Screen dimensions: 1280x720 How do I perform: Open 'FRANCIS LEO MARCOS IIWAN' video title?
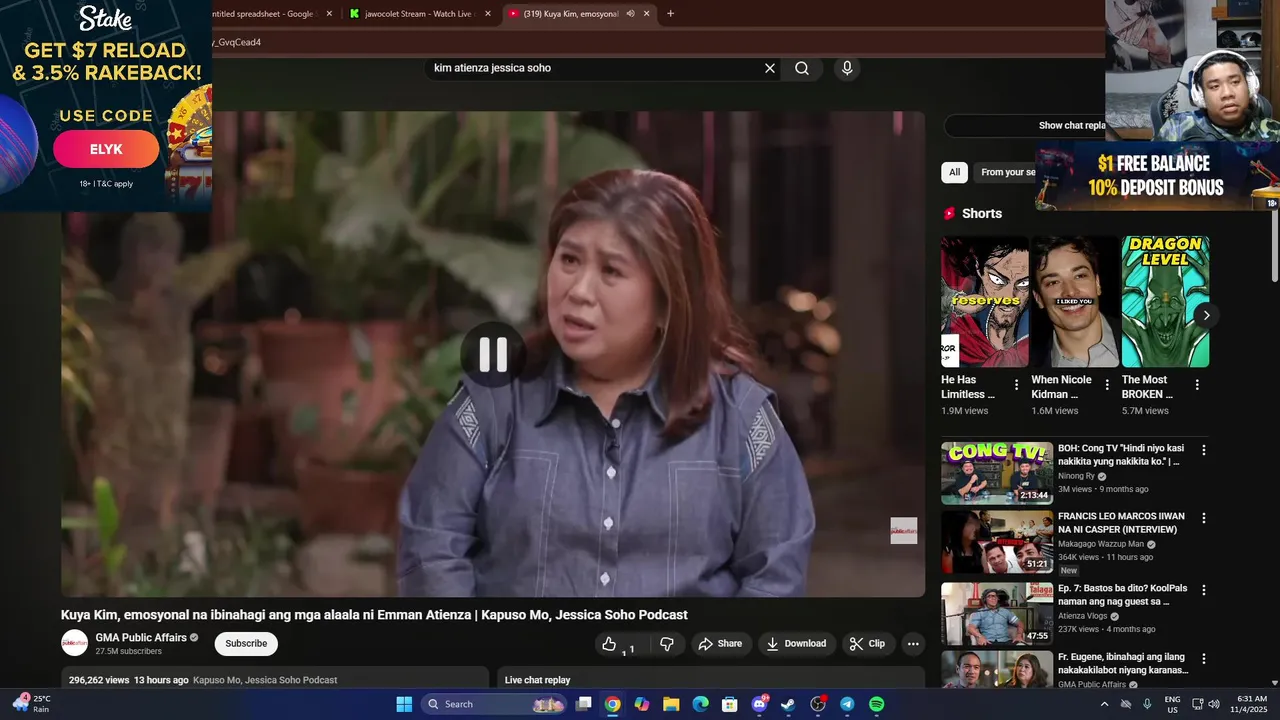click(x=1121, y=523)
